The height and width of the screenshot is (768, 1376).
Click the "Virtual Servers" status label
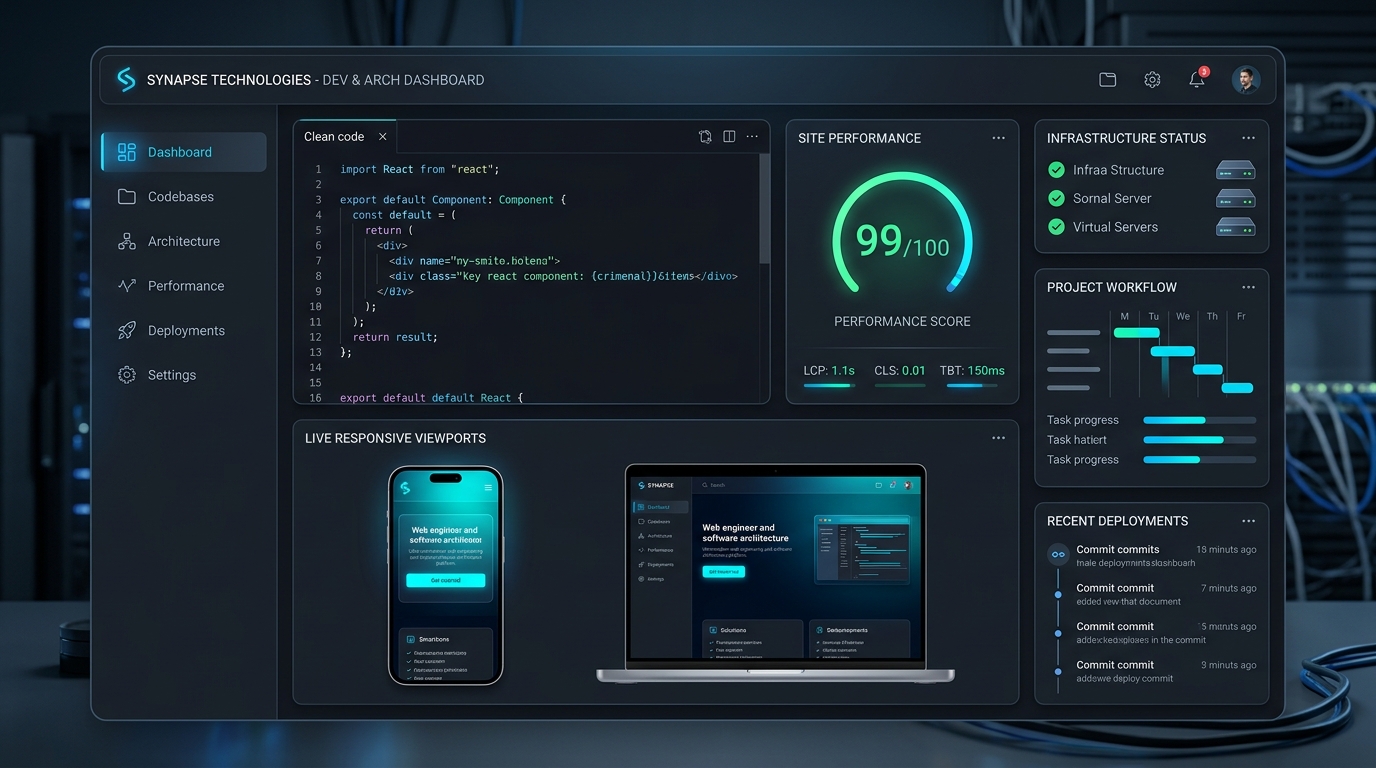pyautogui.click(x=1115, y=227)
